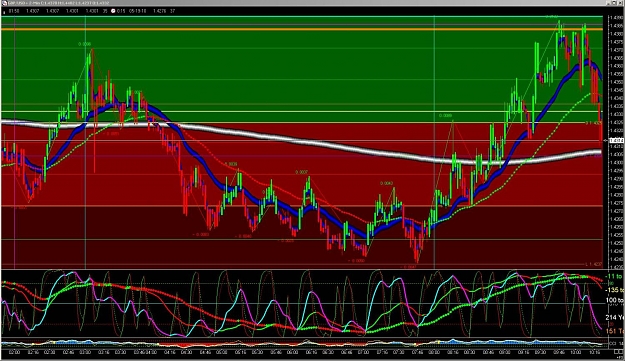This screenshot has width=625, height=361.
Task: Close the chart window
Action: point(620,3)
